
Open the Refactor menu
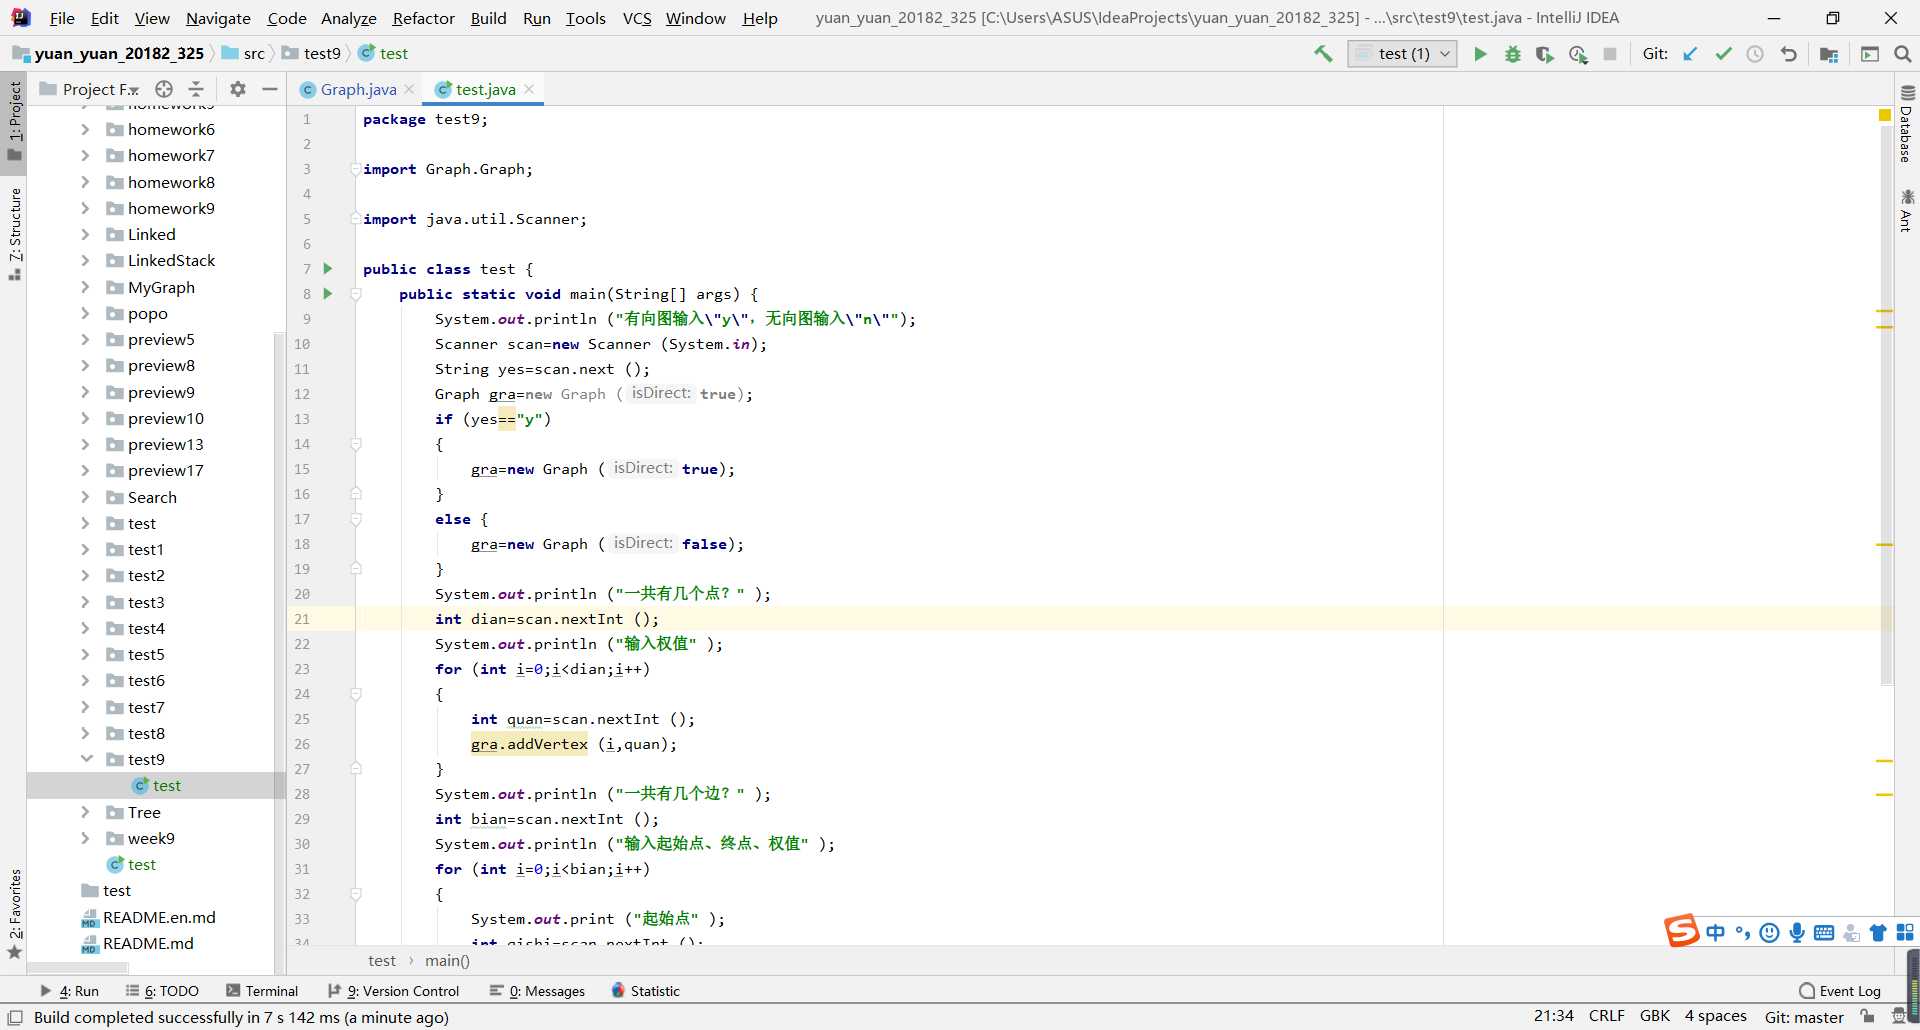[423, 18]
